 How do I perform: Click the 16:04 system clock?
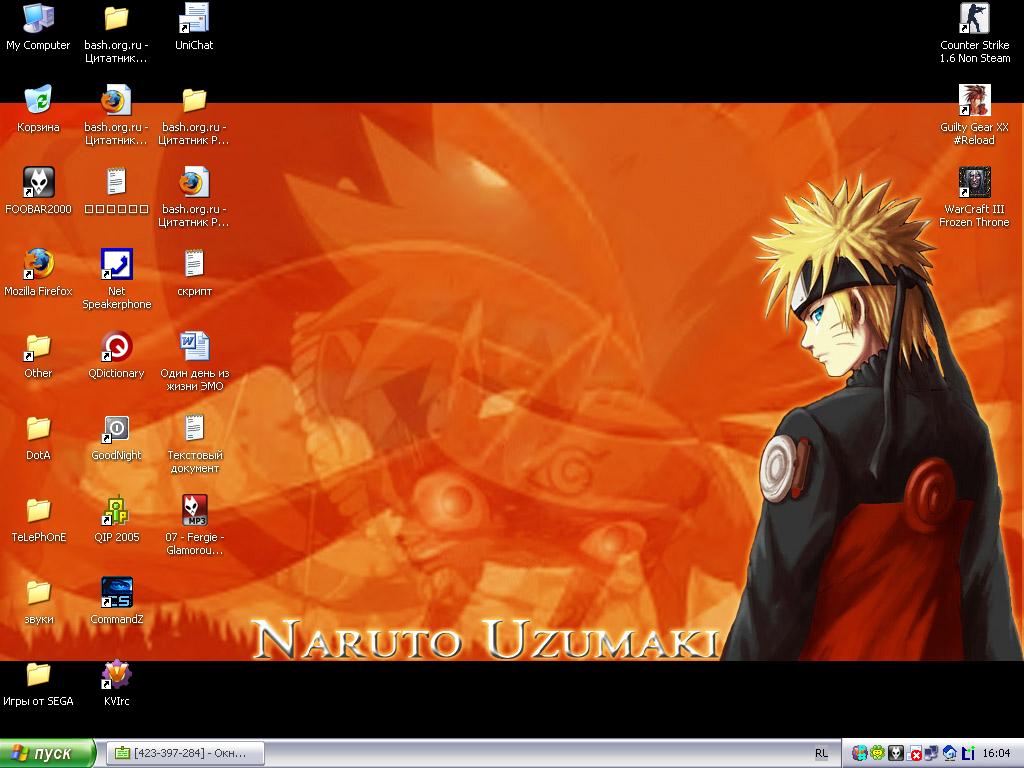click(x=996, y=753)
